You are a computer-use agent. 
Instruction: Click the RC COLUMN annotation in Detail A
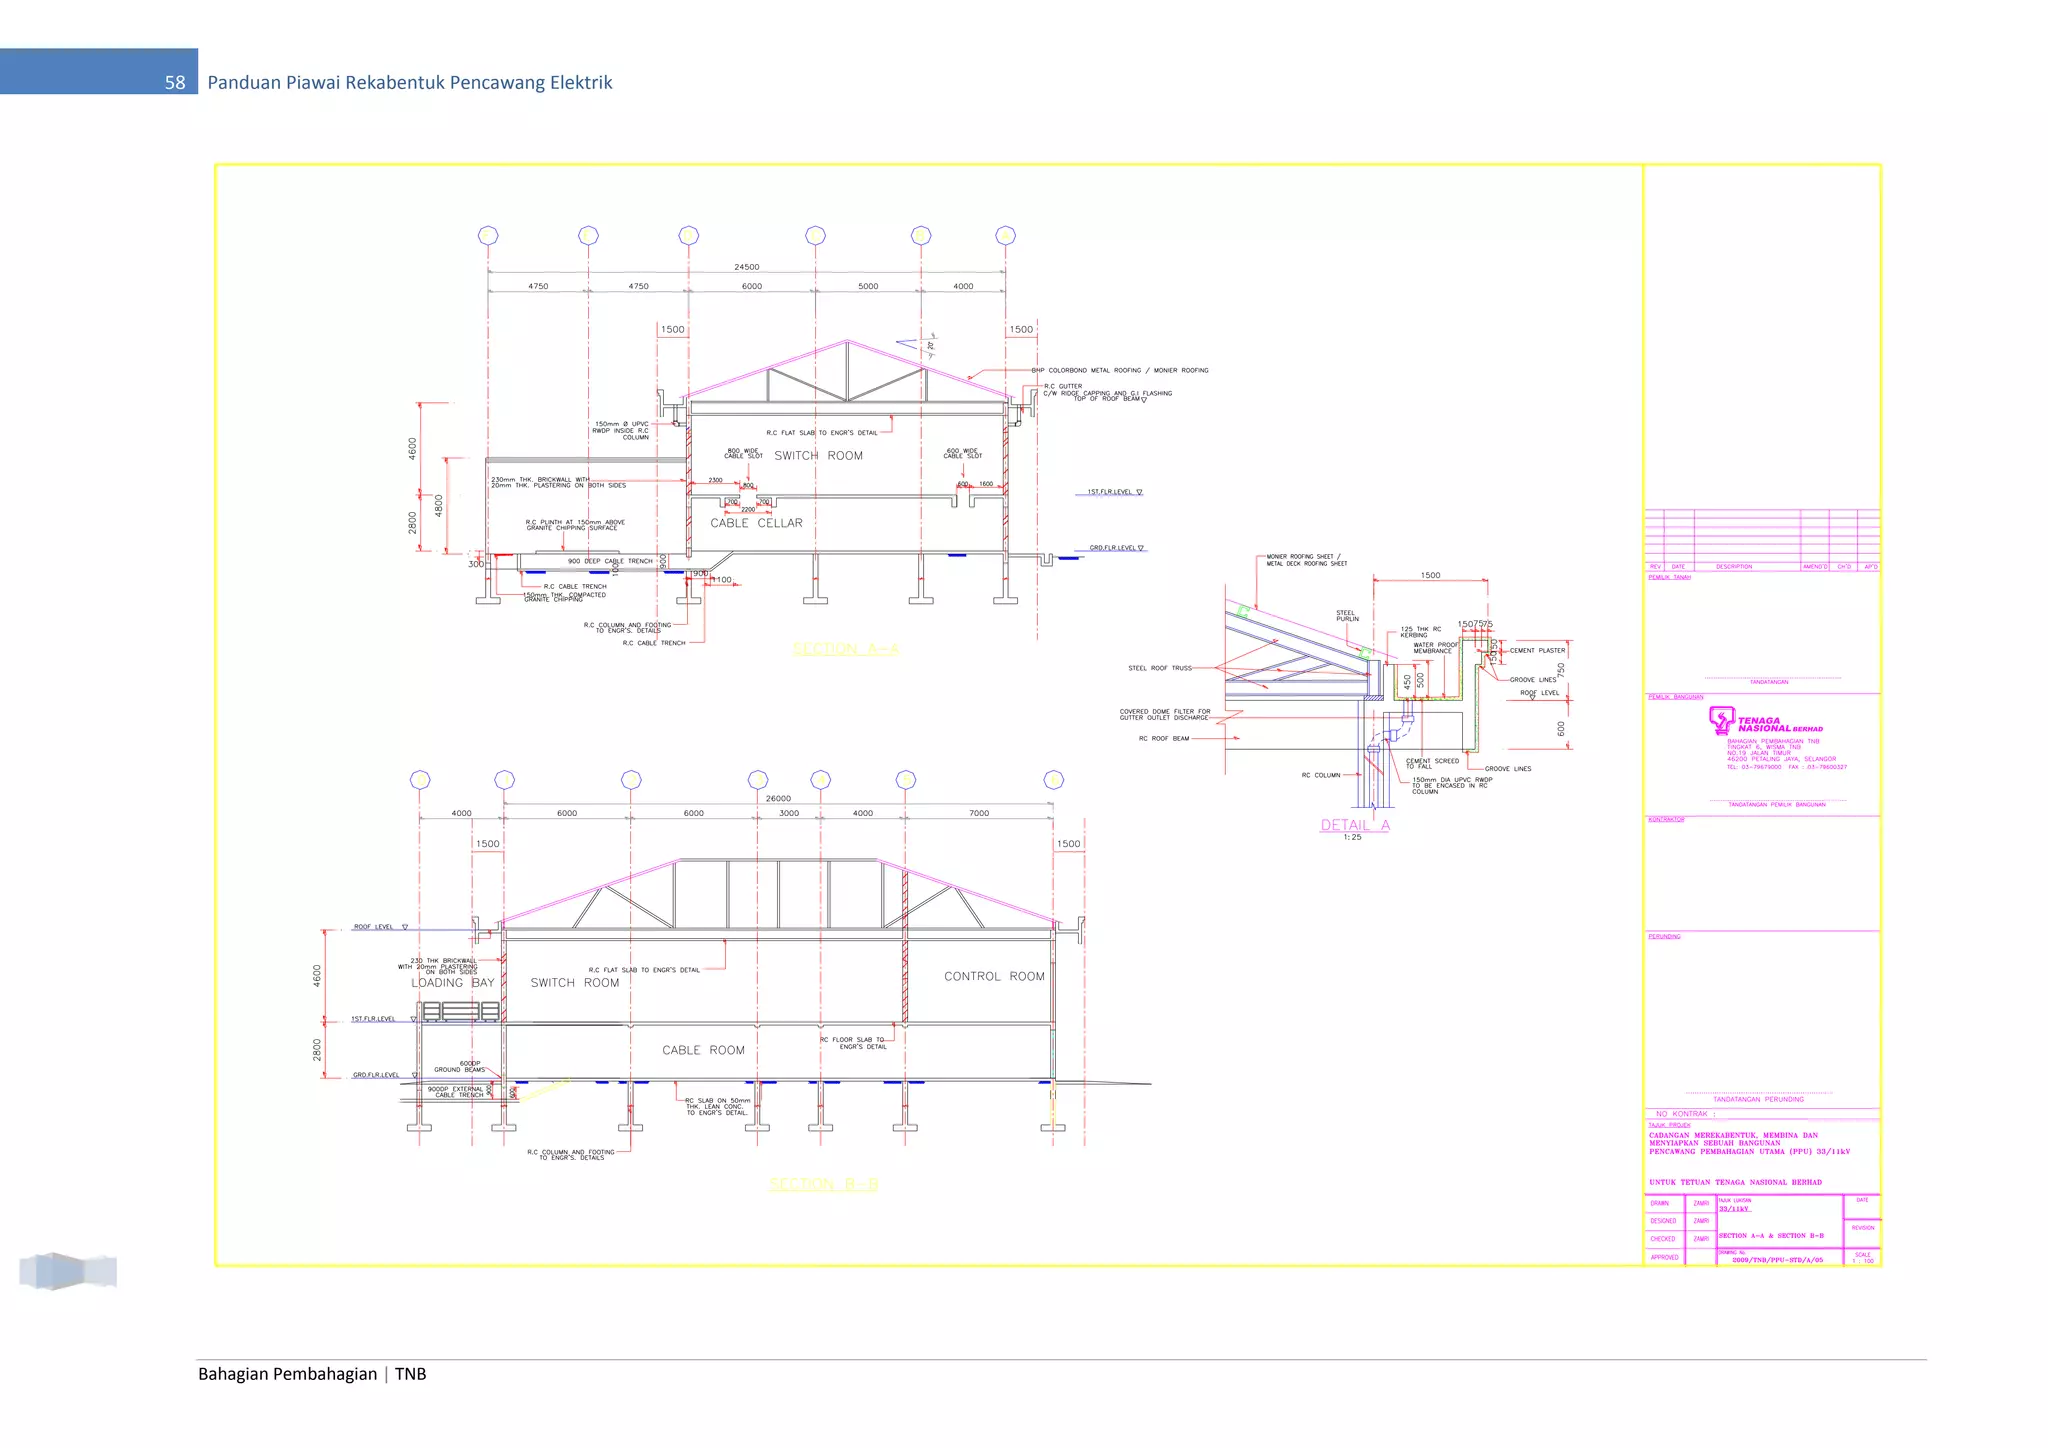tap(1321, 775)
